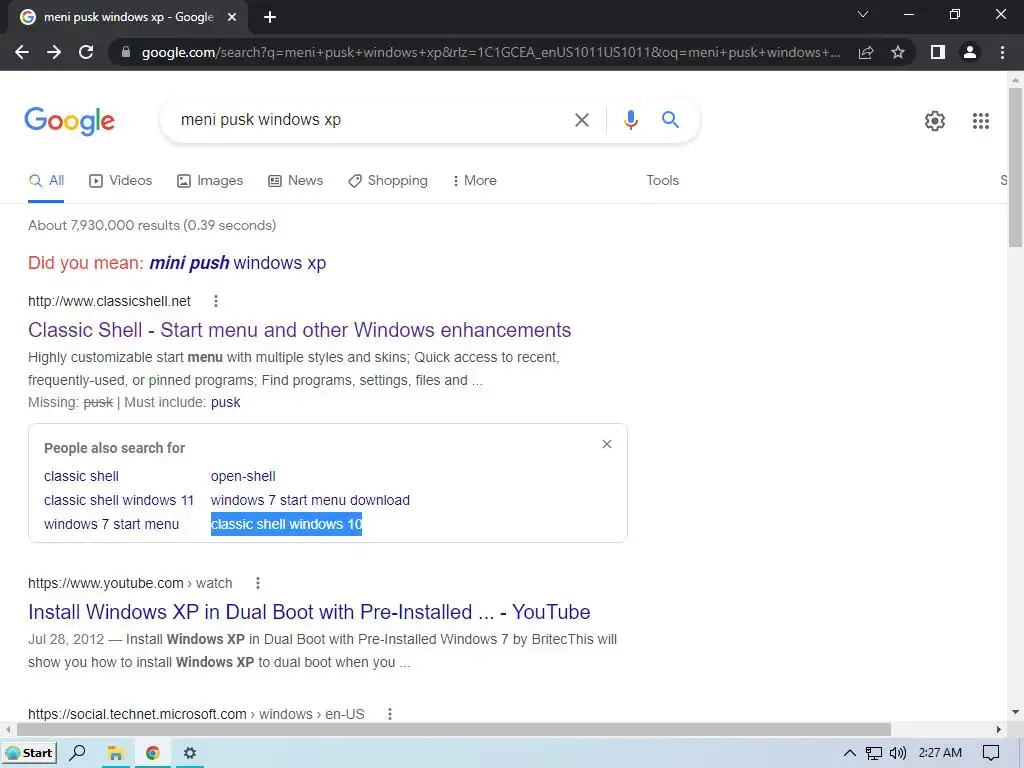This screenshot has width=1024, height=768.
Task: Click the scroll-right arrow of the horizontal scrollbar
Action: pos(999,729)
